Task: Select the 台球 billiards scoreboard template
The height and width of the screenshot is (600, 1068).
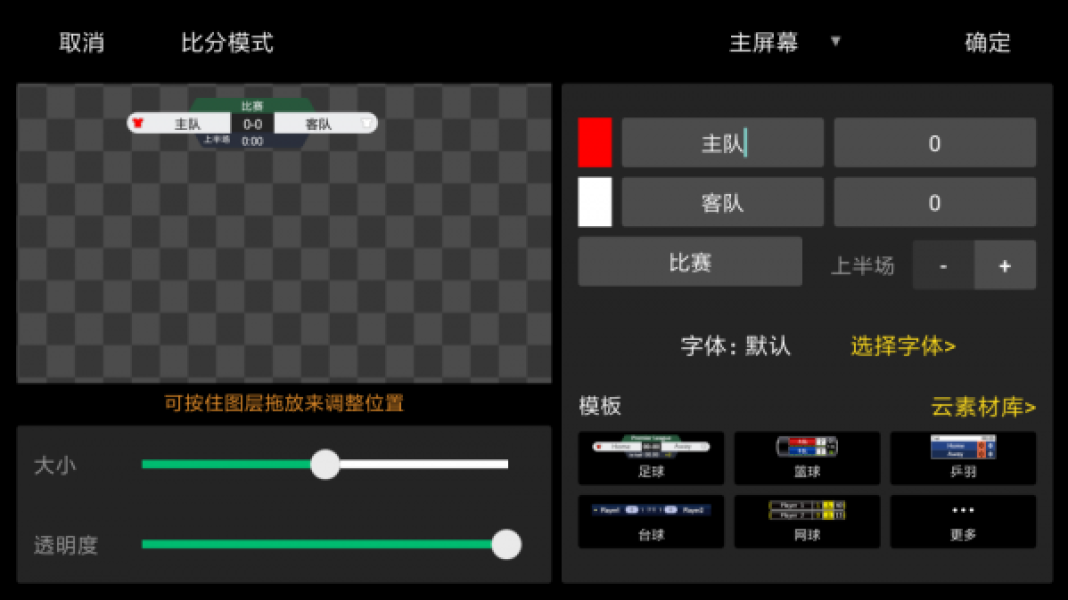Action: [x=650, y=522]
